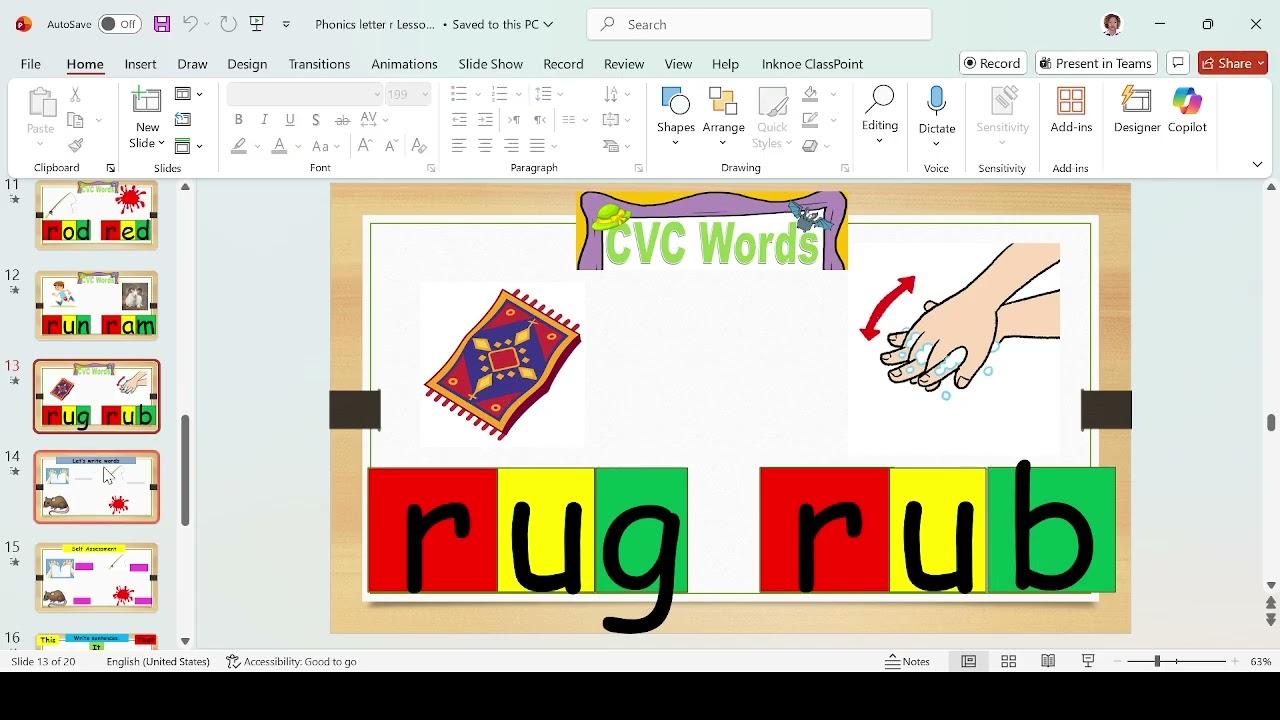
Task: Toggle Italic formatting
Action: click(264, 120)
